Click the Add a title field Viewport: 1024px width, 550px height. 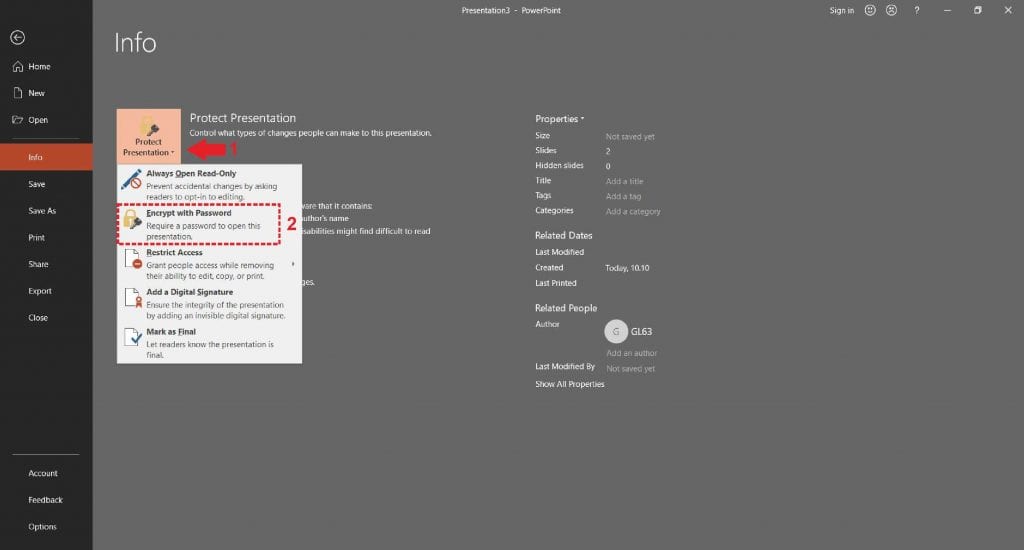coord(624,182)
